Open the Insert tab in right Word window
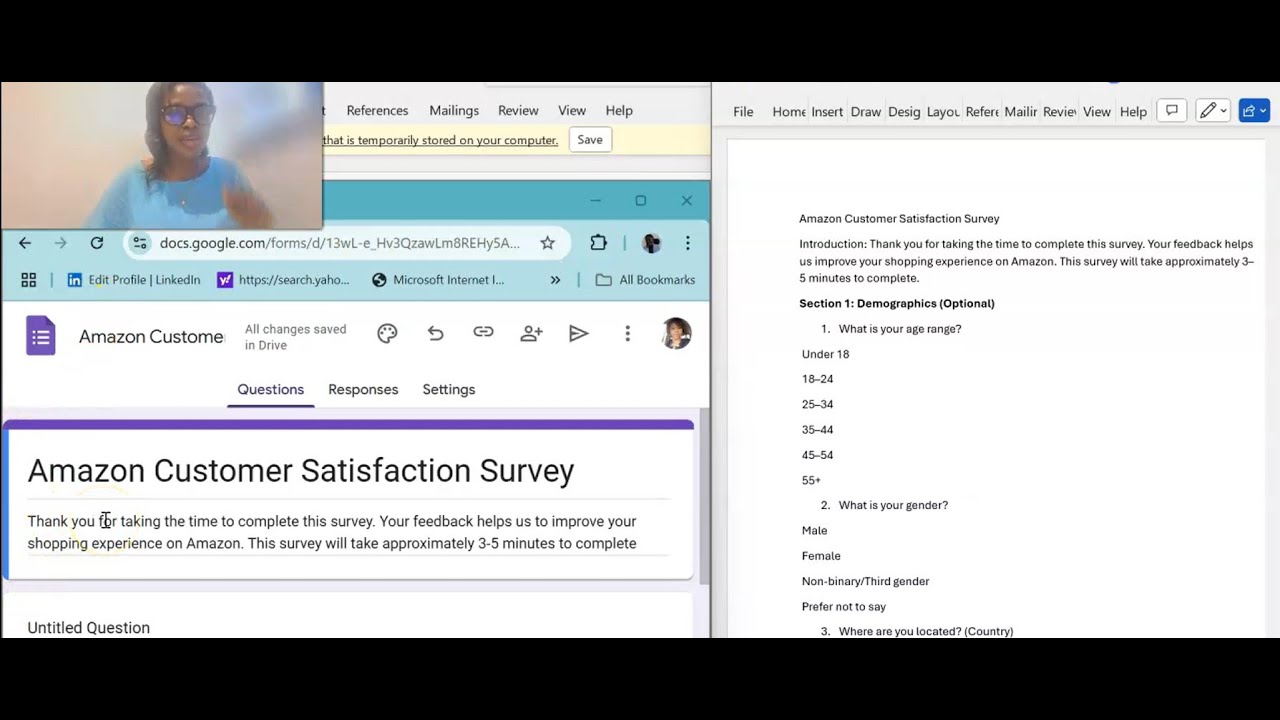Image resolution: width=1280 pixels, height=720 pixels. [827, 112]
